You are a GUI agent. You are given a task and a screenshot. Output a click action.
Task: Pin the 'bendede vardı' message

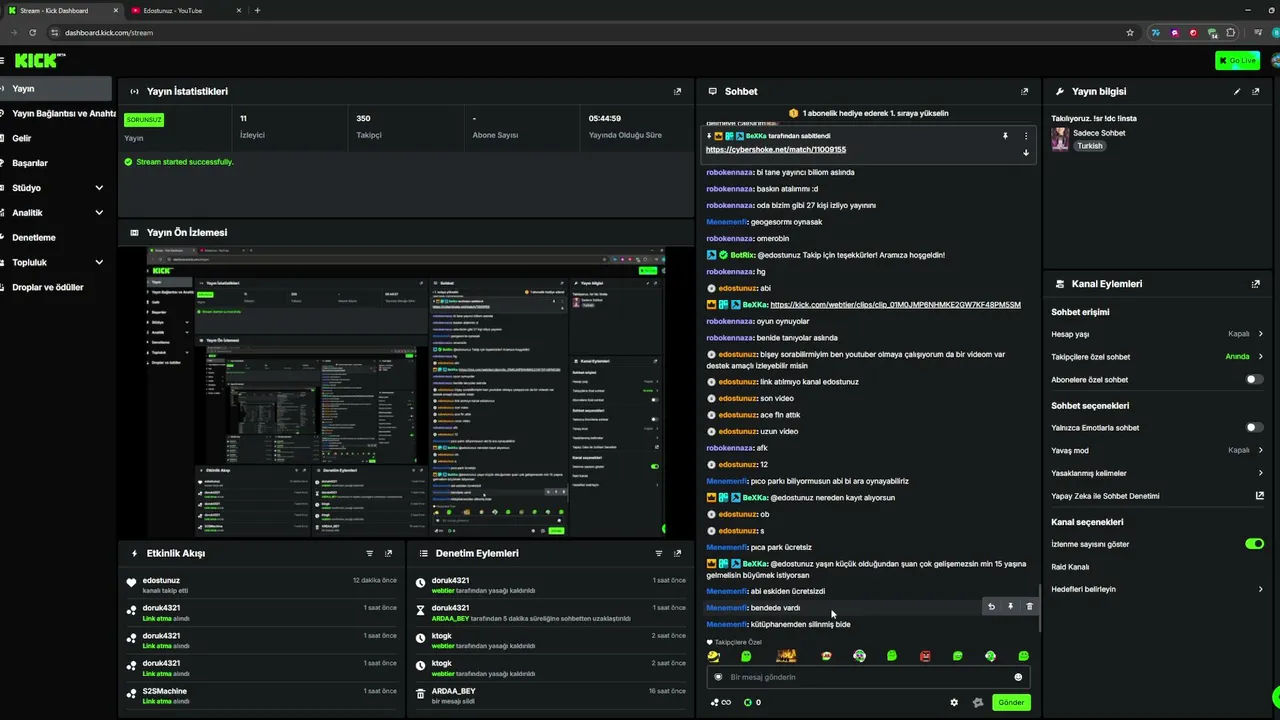(1010, 606)
